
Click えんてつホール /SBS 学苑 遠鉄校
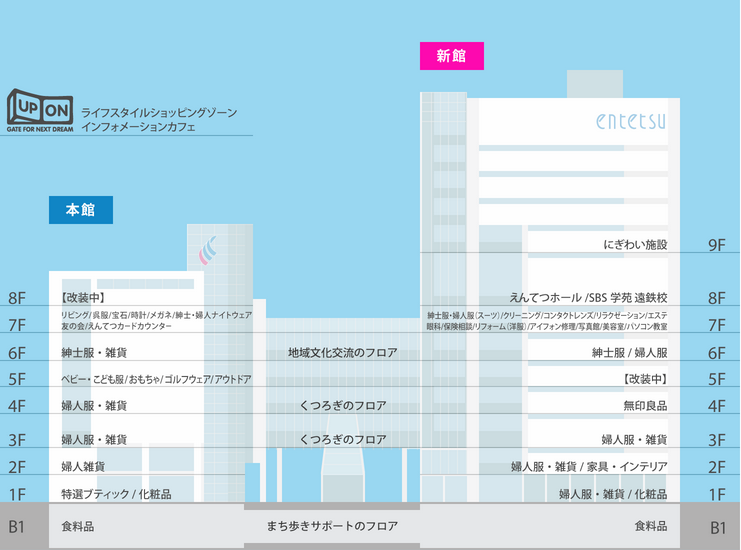(x=588, y=298)
